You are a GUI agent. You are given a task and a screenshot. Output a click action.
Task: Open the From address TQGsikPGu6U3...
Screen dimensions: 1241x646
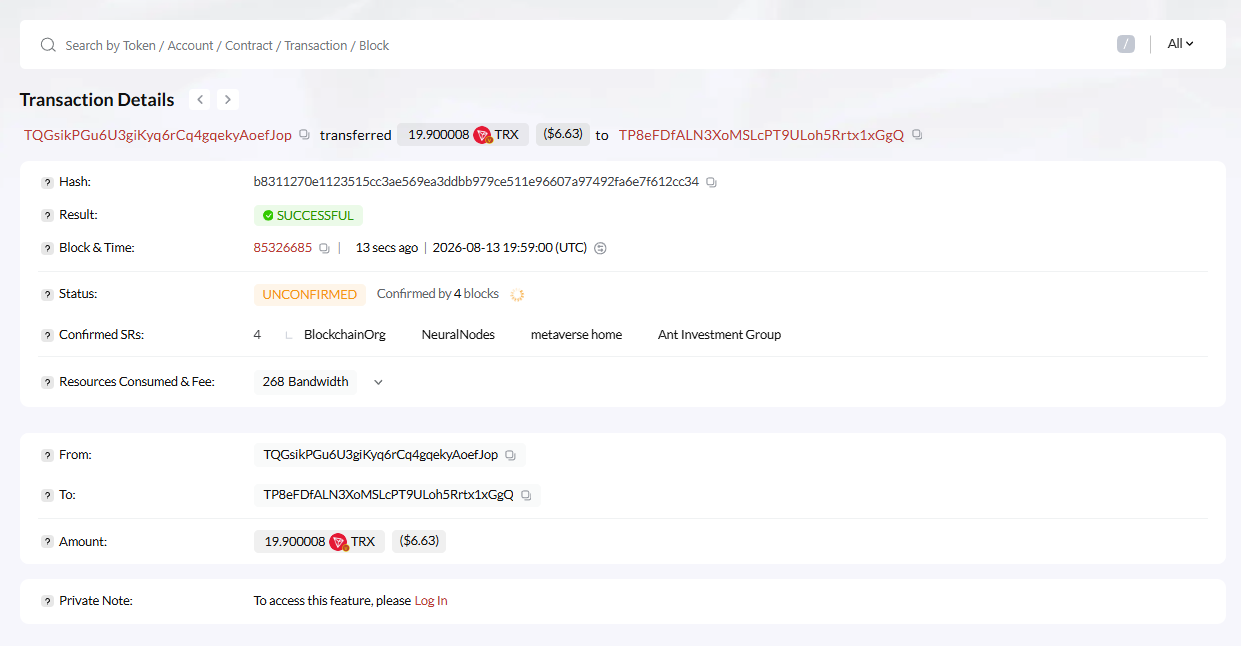click(381, 455)
